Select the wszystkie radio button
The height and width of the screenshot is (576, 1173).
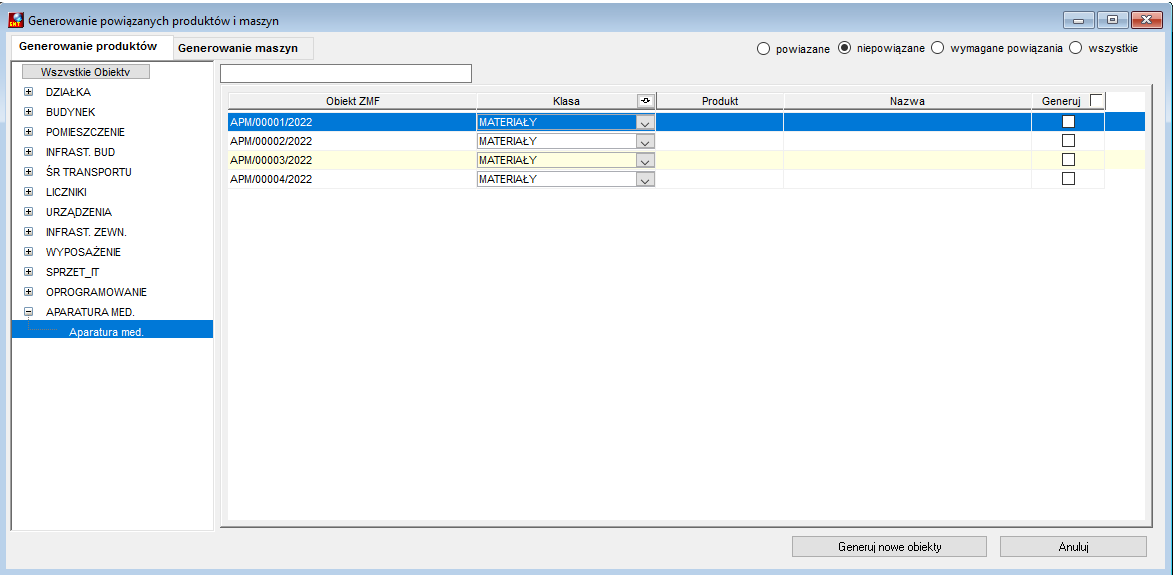point(1076,49)
